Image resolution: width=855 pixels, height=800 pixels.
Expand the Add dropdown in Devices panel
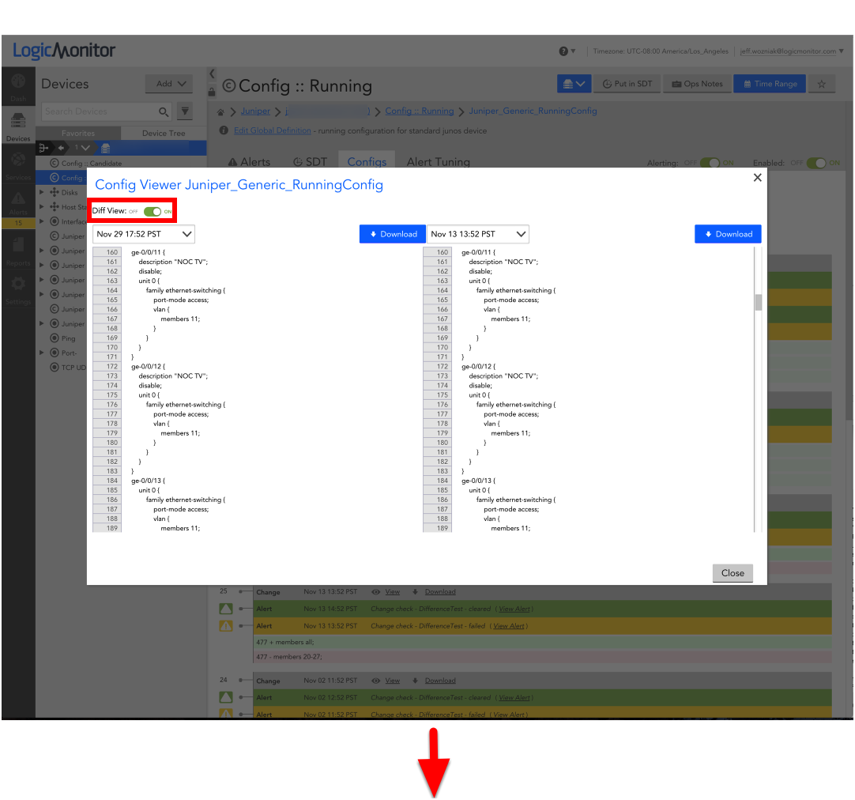coord(171,84)
